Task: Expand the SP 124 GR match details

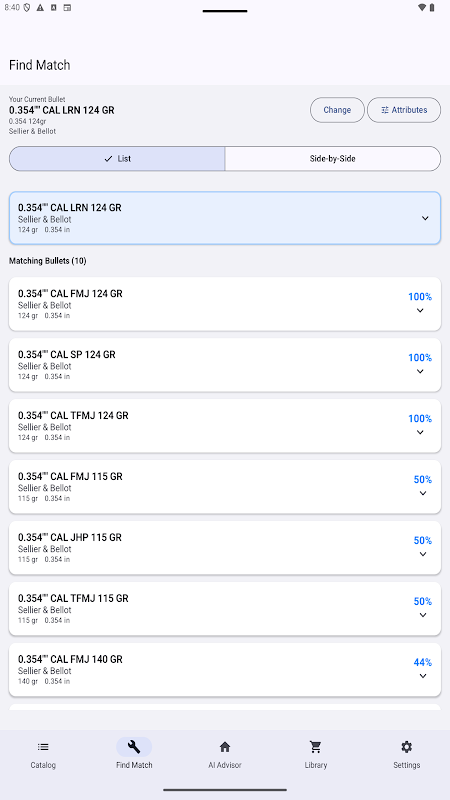Action: pos(420,371)
